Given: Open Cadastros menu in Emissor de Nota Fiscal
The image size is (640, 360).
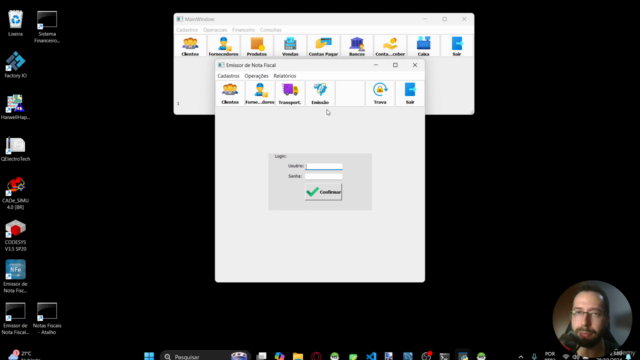Looking at the screenshot, I should (x=228, y=76).
